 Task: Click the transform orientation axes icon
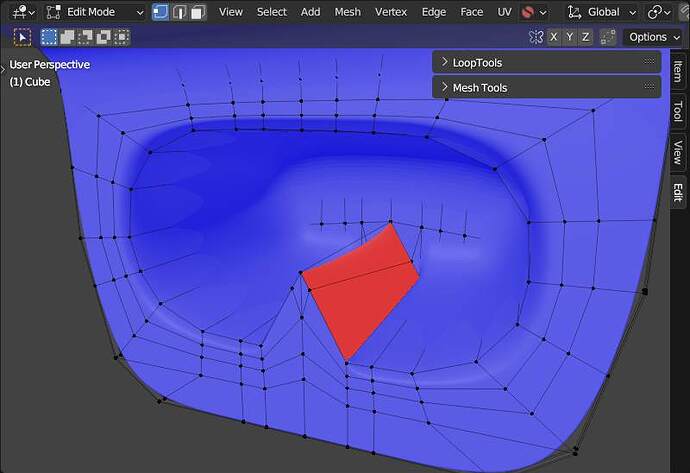[574, 12]
